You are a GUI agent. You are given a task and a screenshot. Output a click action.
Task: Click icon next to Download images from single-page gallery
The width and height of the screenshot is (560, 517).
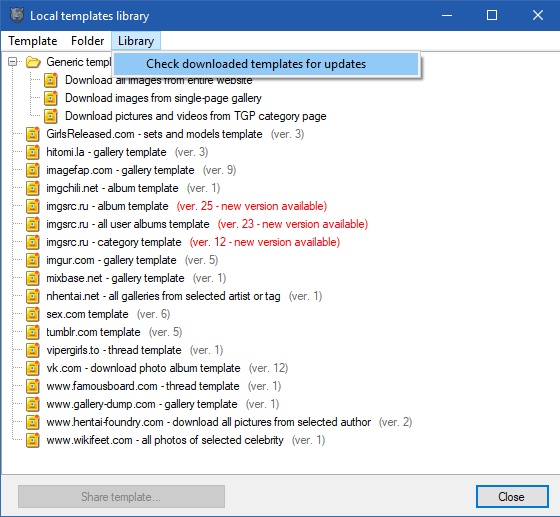coord(51,98)
